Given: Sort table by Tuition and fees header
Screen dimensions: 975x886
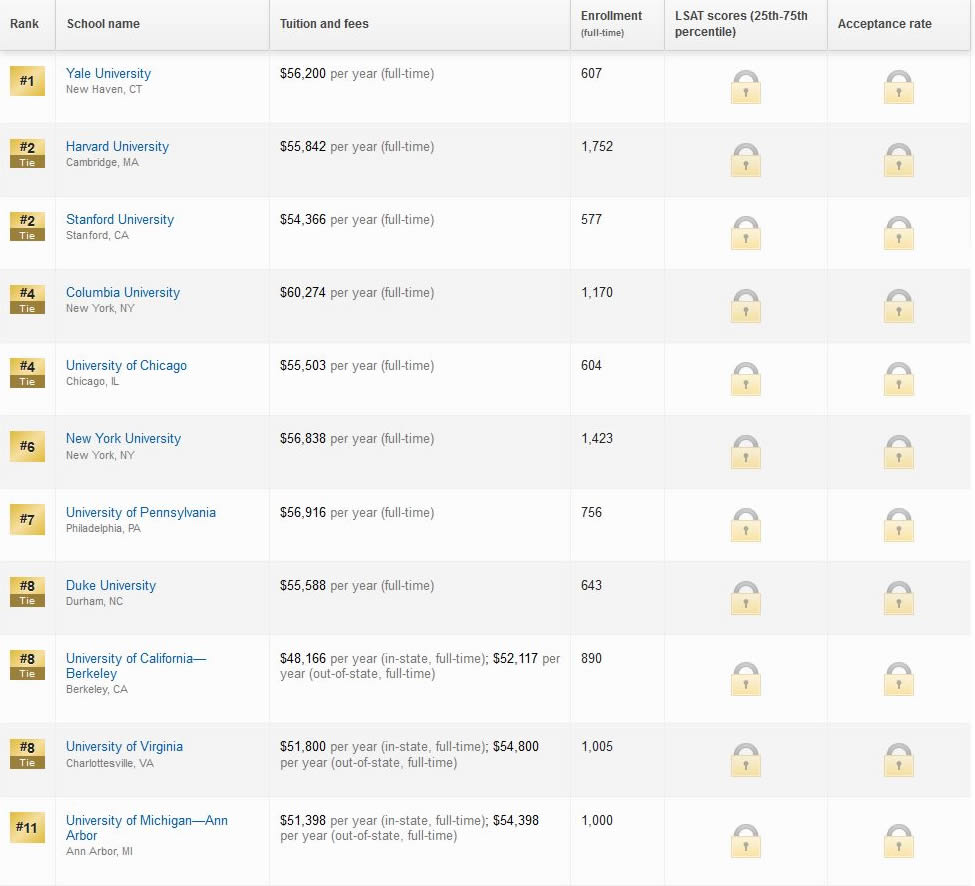Looking at the screenshot, I should [324, 24].
